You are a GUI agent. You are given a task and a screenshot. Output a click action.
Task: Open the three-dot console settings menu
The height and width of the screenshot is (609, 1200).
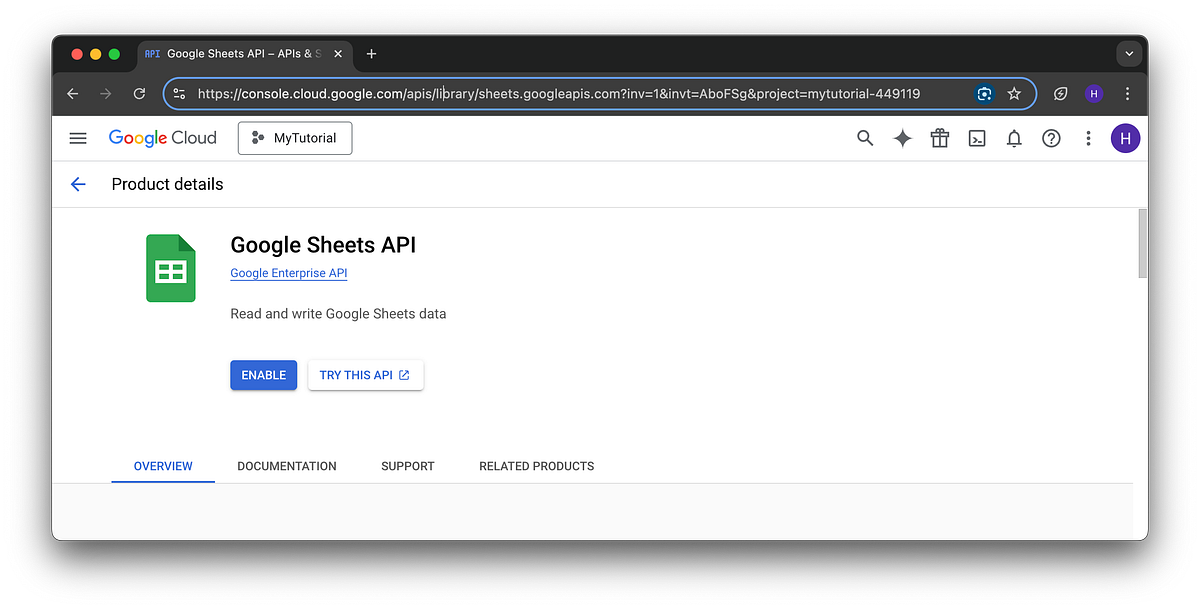click(1088, 139)
